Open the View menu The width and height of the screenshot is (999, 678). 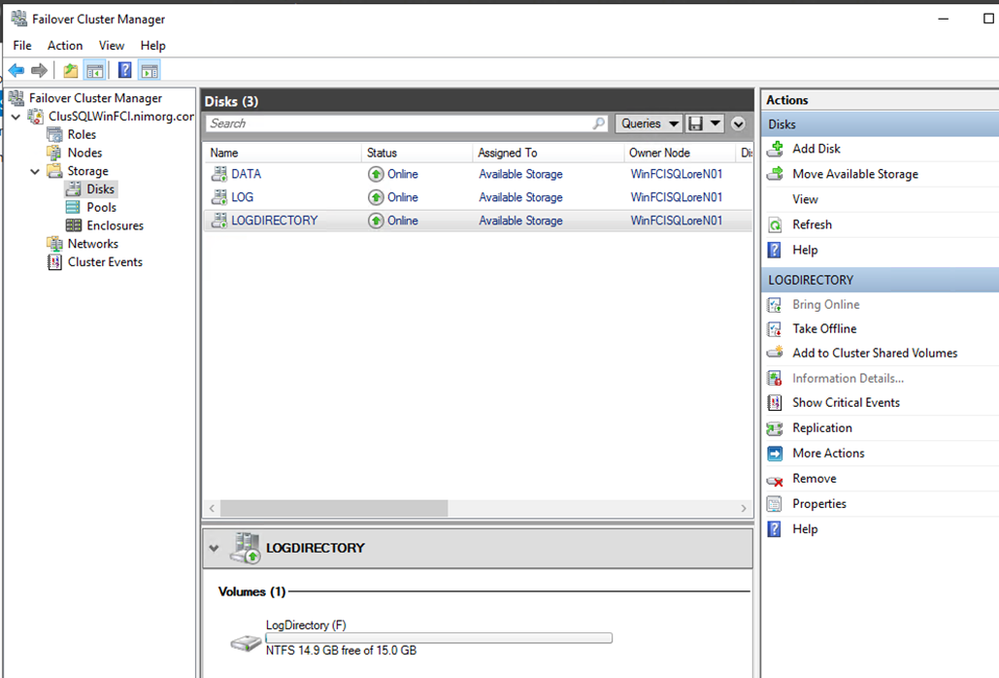click(x=112, y=46)
